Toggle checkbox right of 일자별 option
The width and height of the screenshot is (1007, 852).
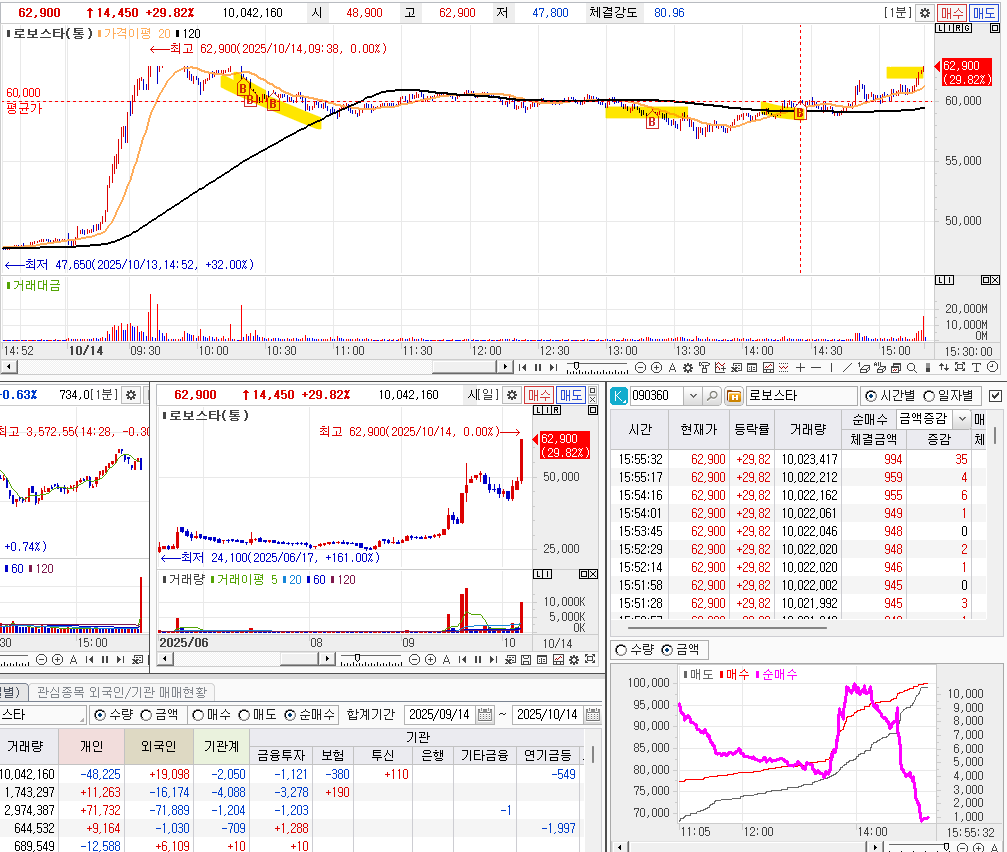[x=995, y=396]
